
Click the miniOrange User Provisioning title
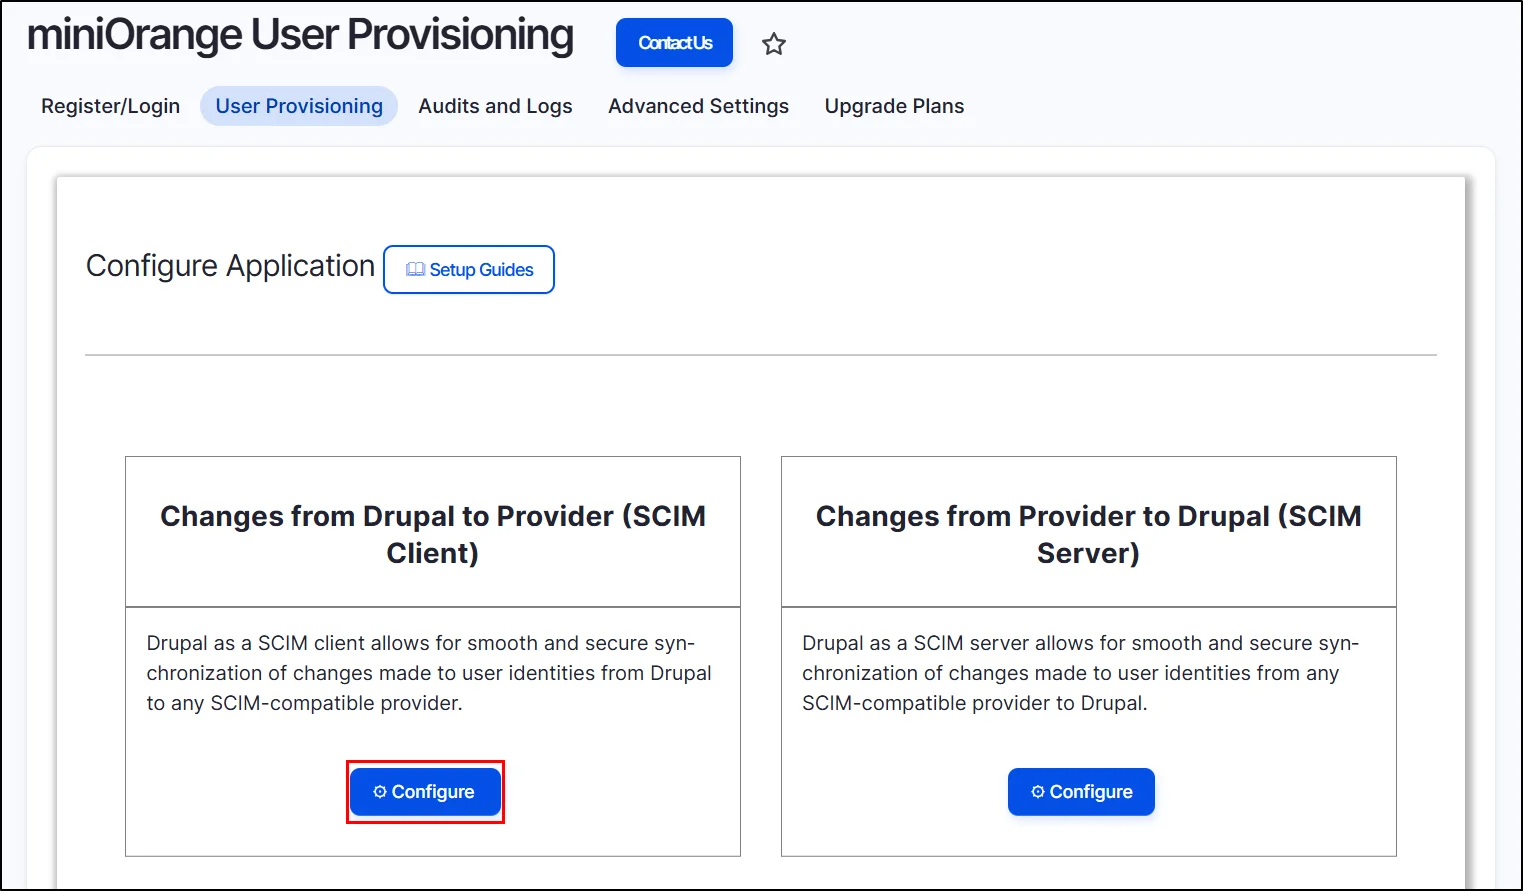300,36
